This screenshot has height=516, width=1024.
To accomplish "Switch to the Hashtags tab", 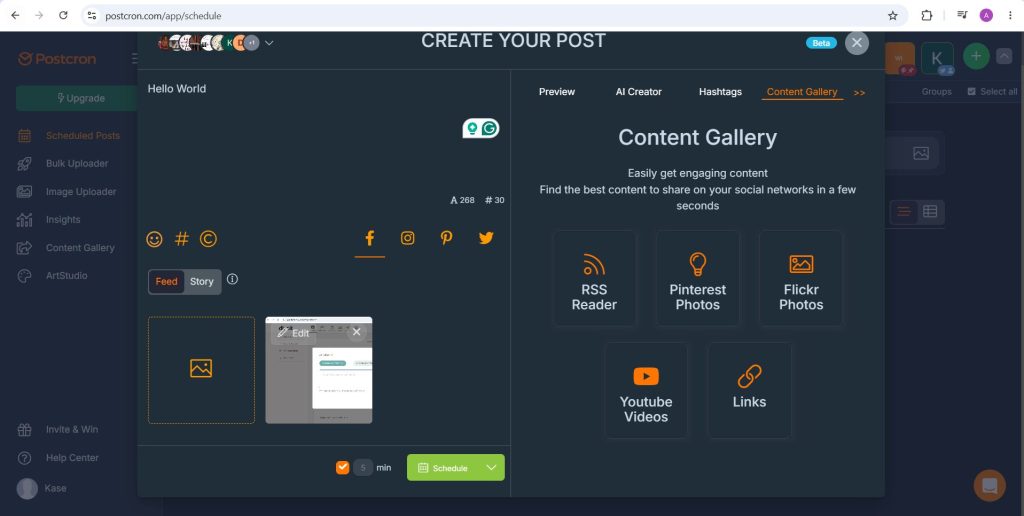I will tap(720, 92).
